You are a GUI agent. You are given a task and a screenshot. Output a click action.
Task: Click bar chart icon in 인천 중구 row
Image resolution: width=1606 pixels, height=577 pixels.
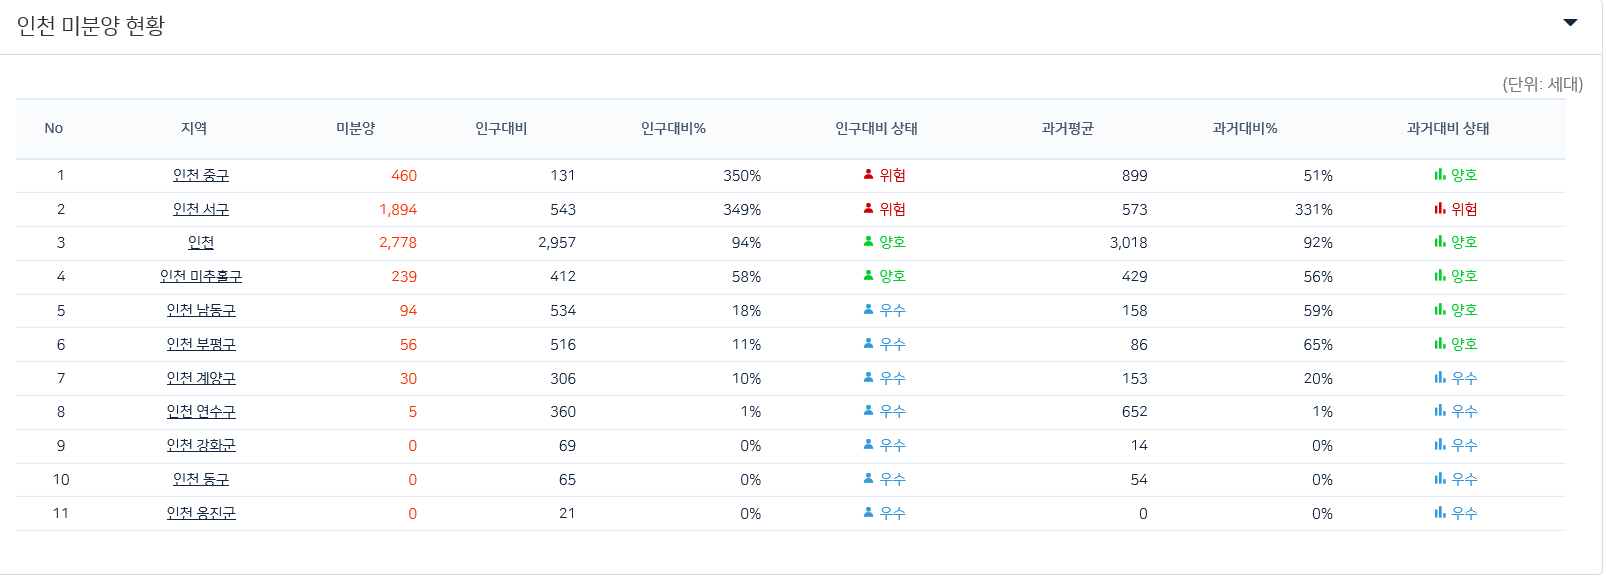[1440, 174]
